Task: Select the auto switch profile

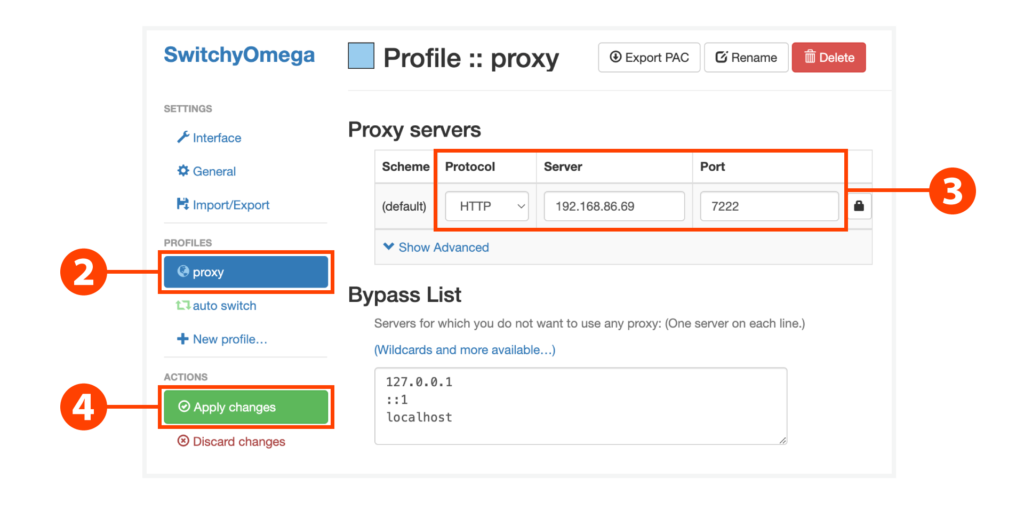Action: (x=224, y=306)
